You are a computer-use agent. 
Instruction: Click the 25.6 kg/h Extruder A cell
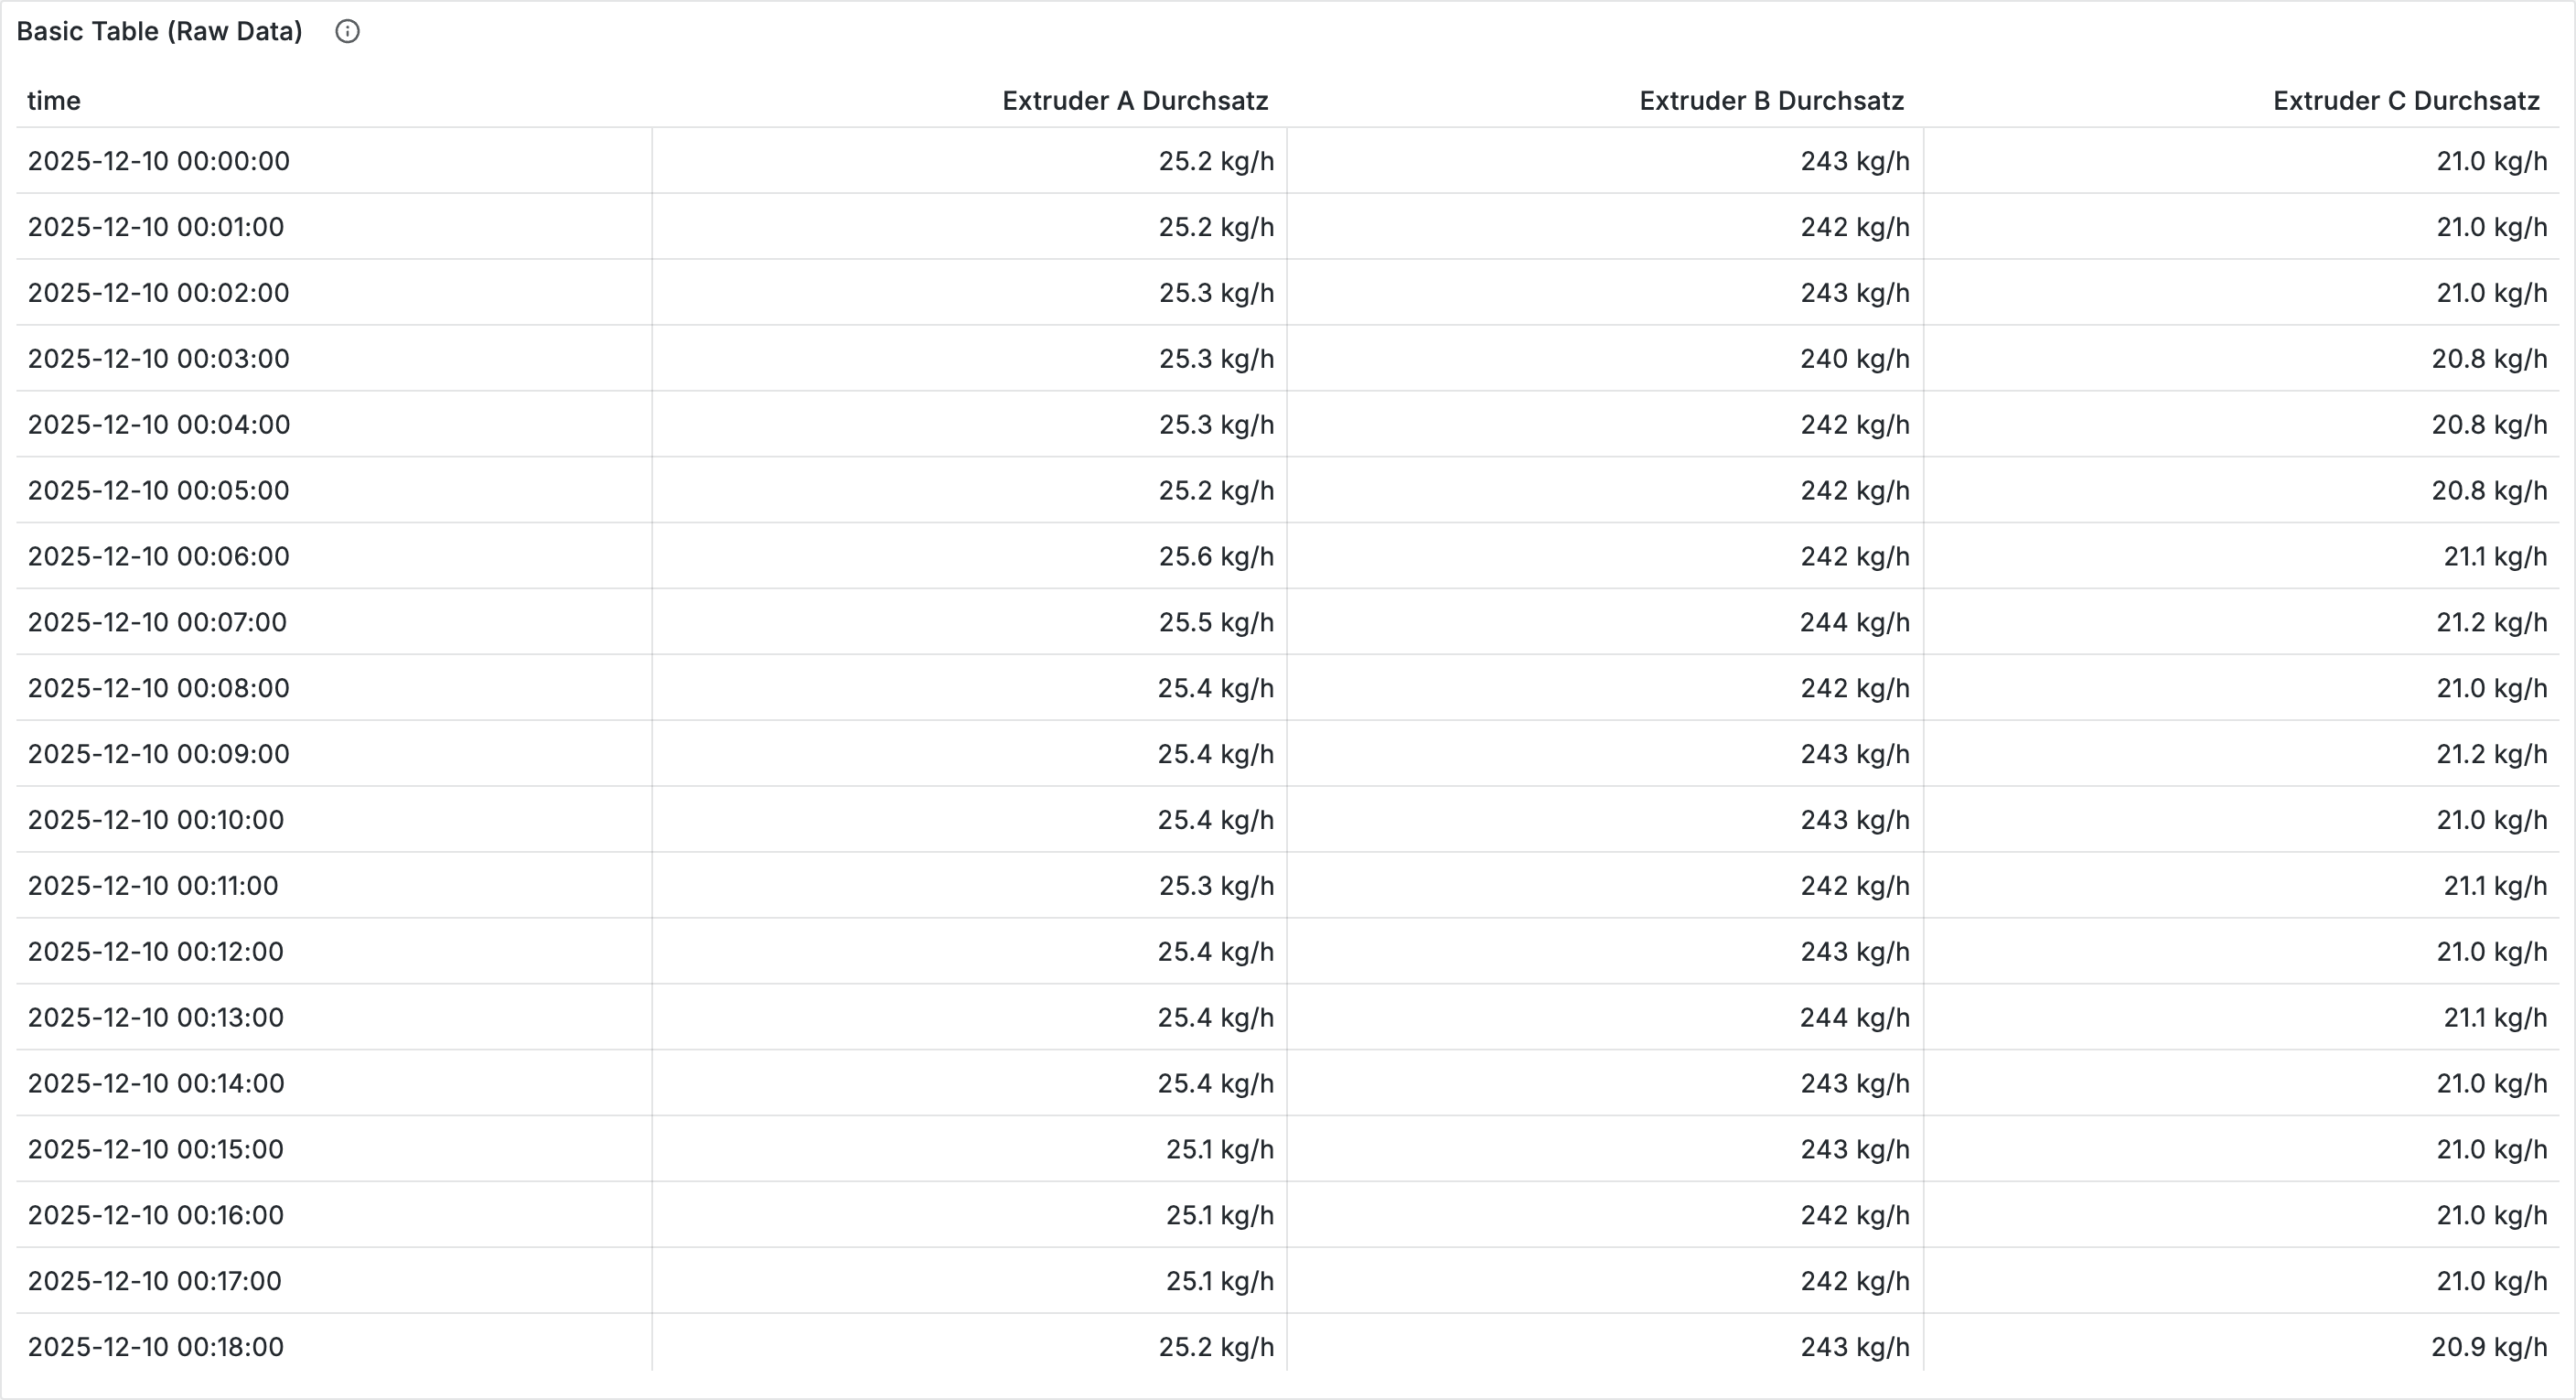[1215, 556]
